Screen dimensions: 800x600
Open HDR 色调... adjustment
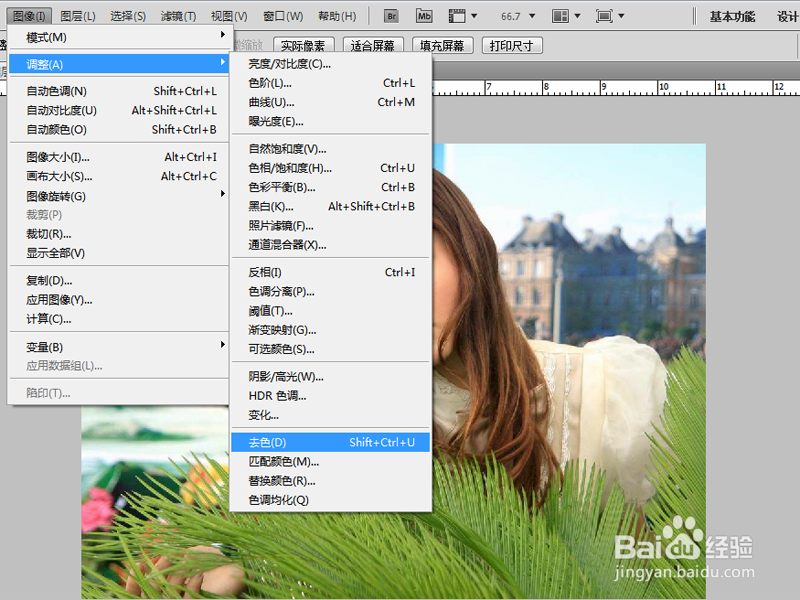331,396
